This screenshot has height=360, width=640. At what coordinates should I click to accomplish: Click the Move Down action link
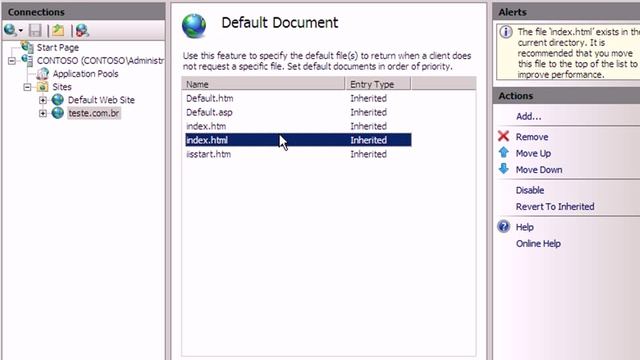click(x=539, y=169)
